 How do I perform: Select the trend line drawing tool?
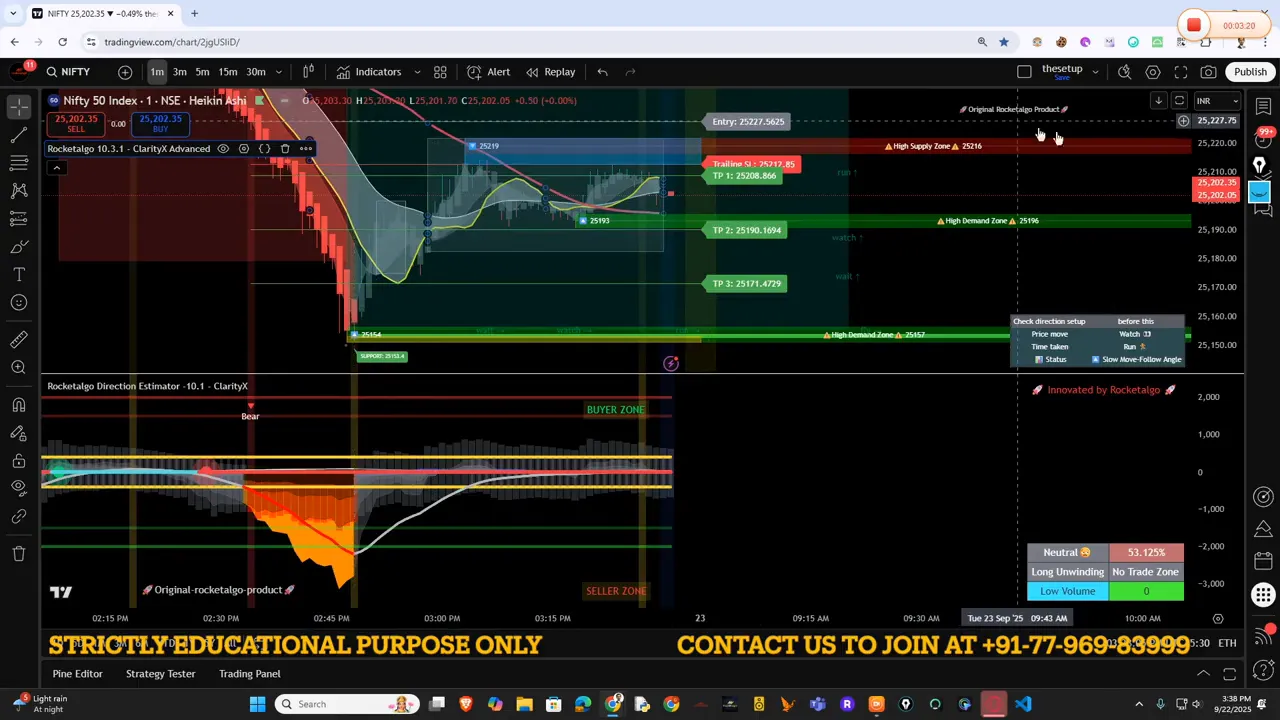(19, 135)
